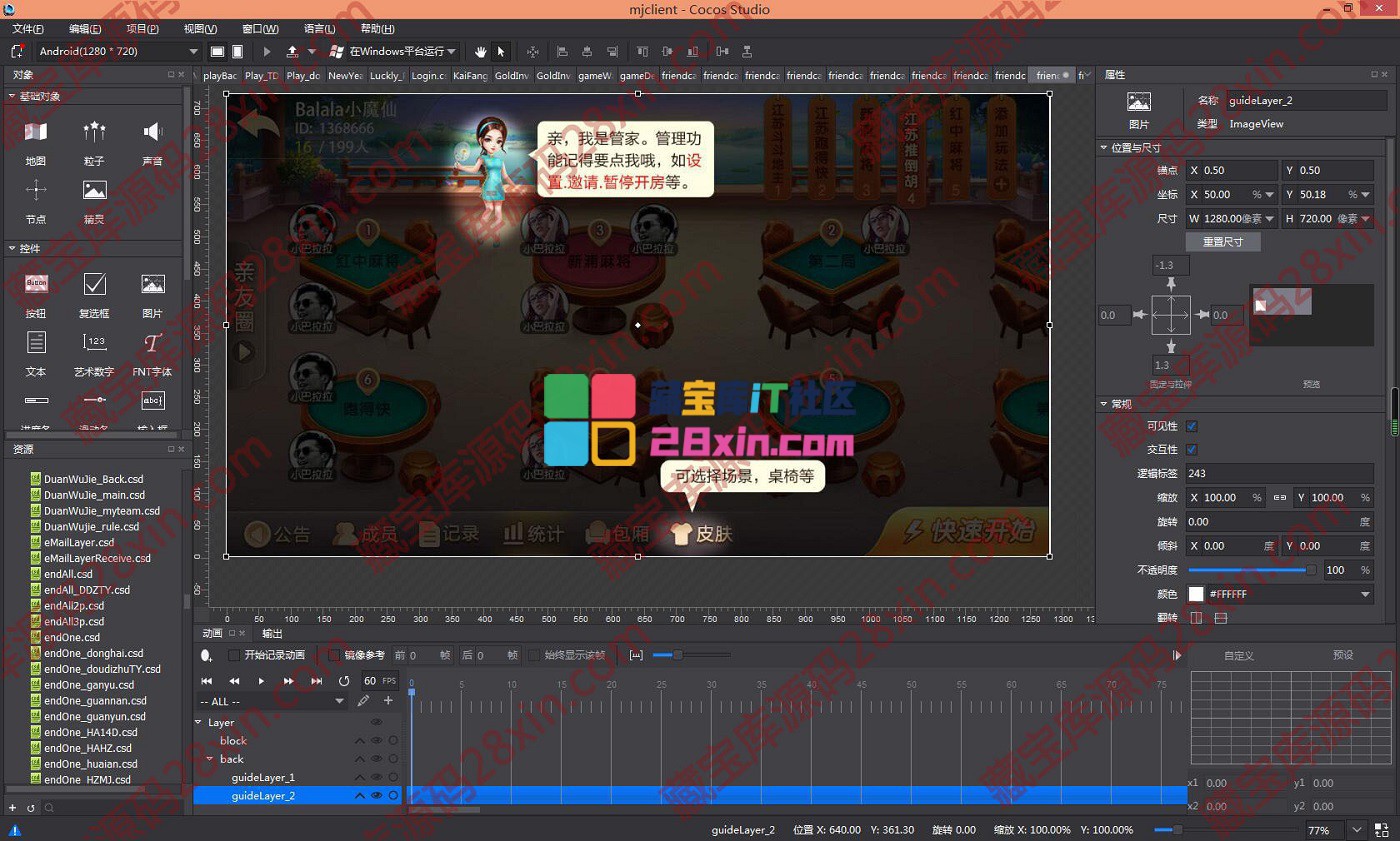1400x841 pixels.
Task: Collapse the 控件 section
Action: point(11,248)
